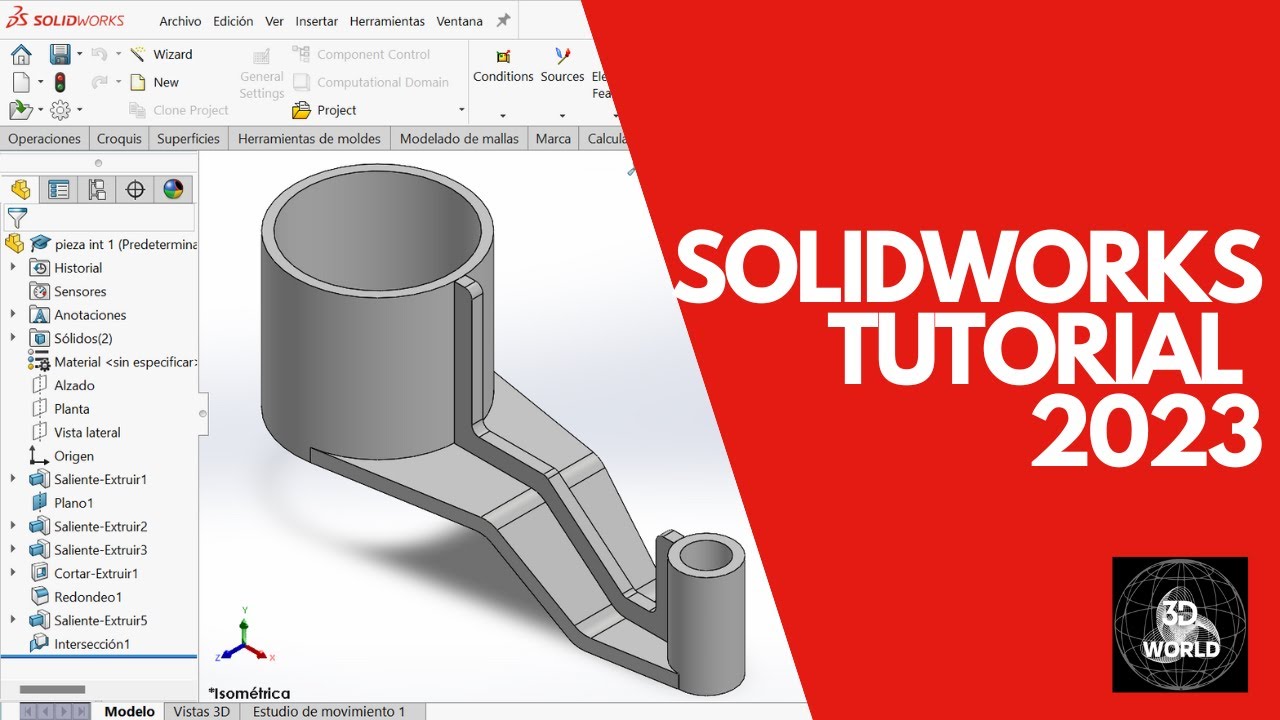This screenshot has height=720, width=1280.
Task: Open the PropertyManager tab icon
Action: (x=59, y=189)
